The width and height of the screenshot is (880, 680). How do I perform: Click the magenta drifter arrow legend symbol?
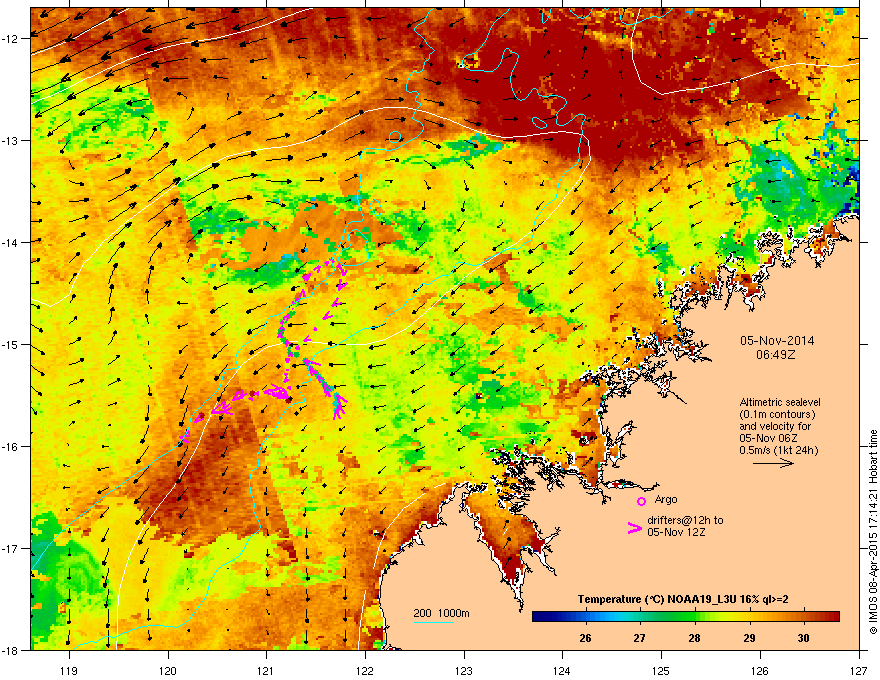[634, 527]
